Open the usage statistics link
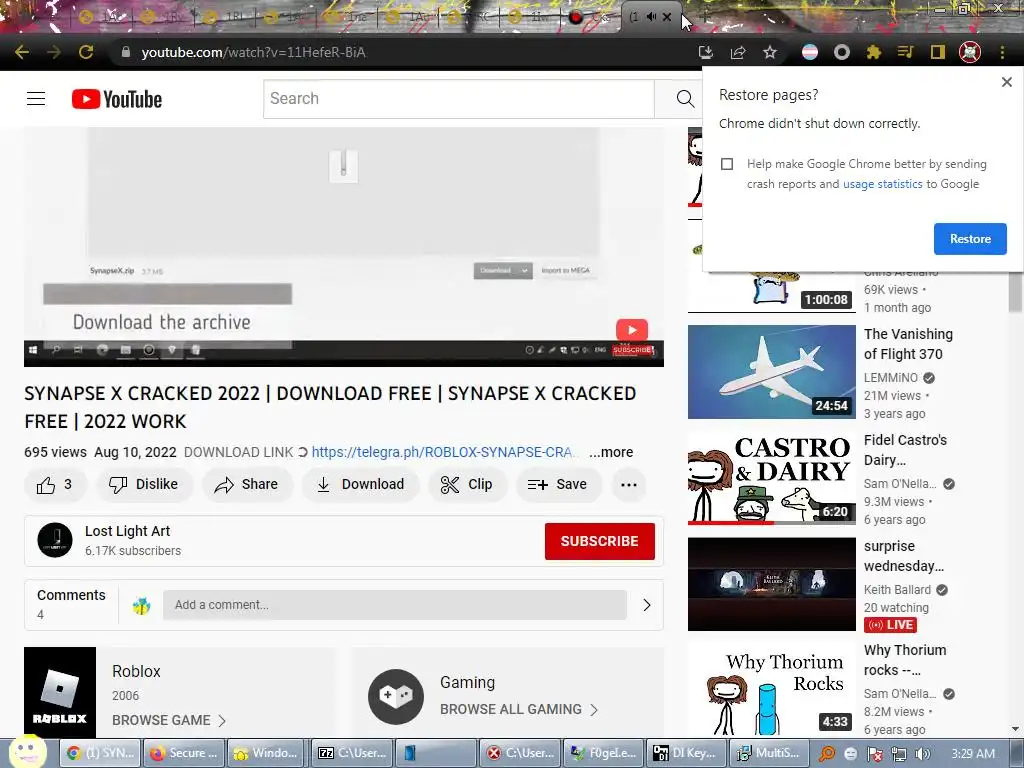Image resolution: width=1024 pixels, height=768 pixels. tap(882, 184)
